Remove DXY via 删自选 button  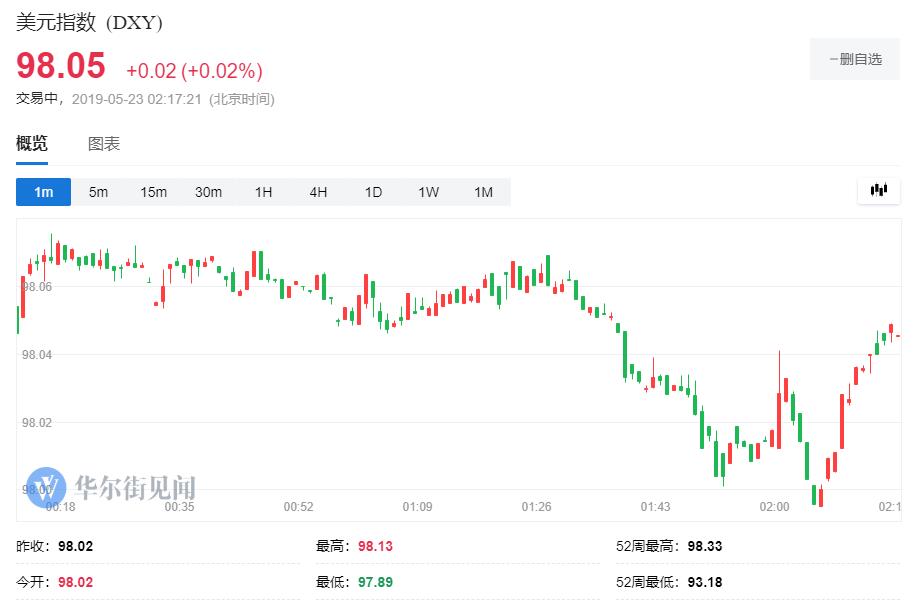pyautogui.click(x=855, y=59)
